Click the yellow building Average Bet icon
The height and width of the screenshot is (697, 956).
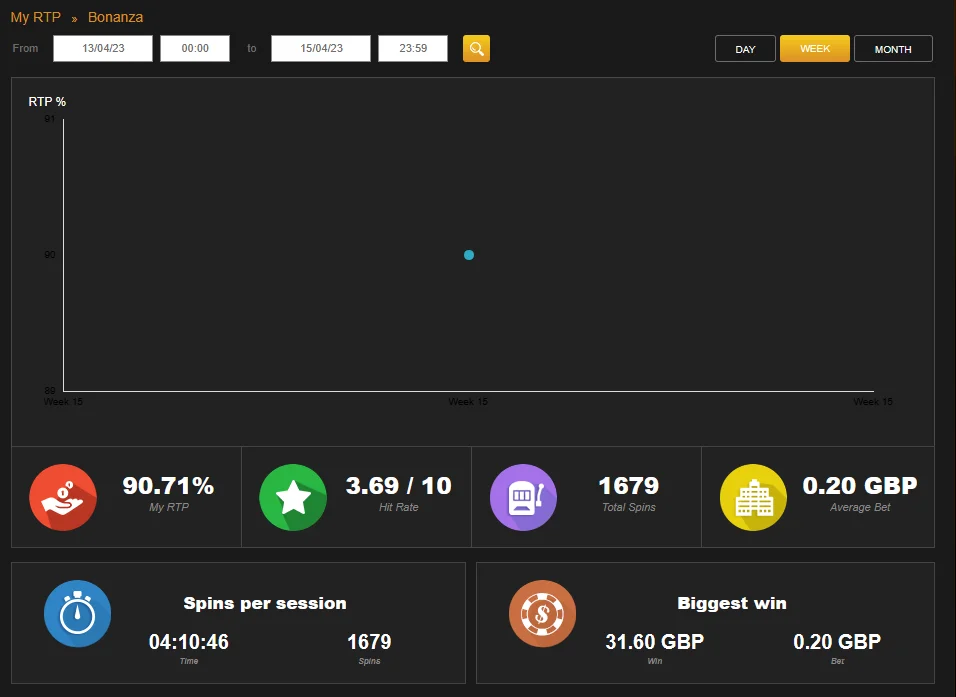tap(754, 498)
